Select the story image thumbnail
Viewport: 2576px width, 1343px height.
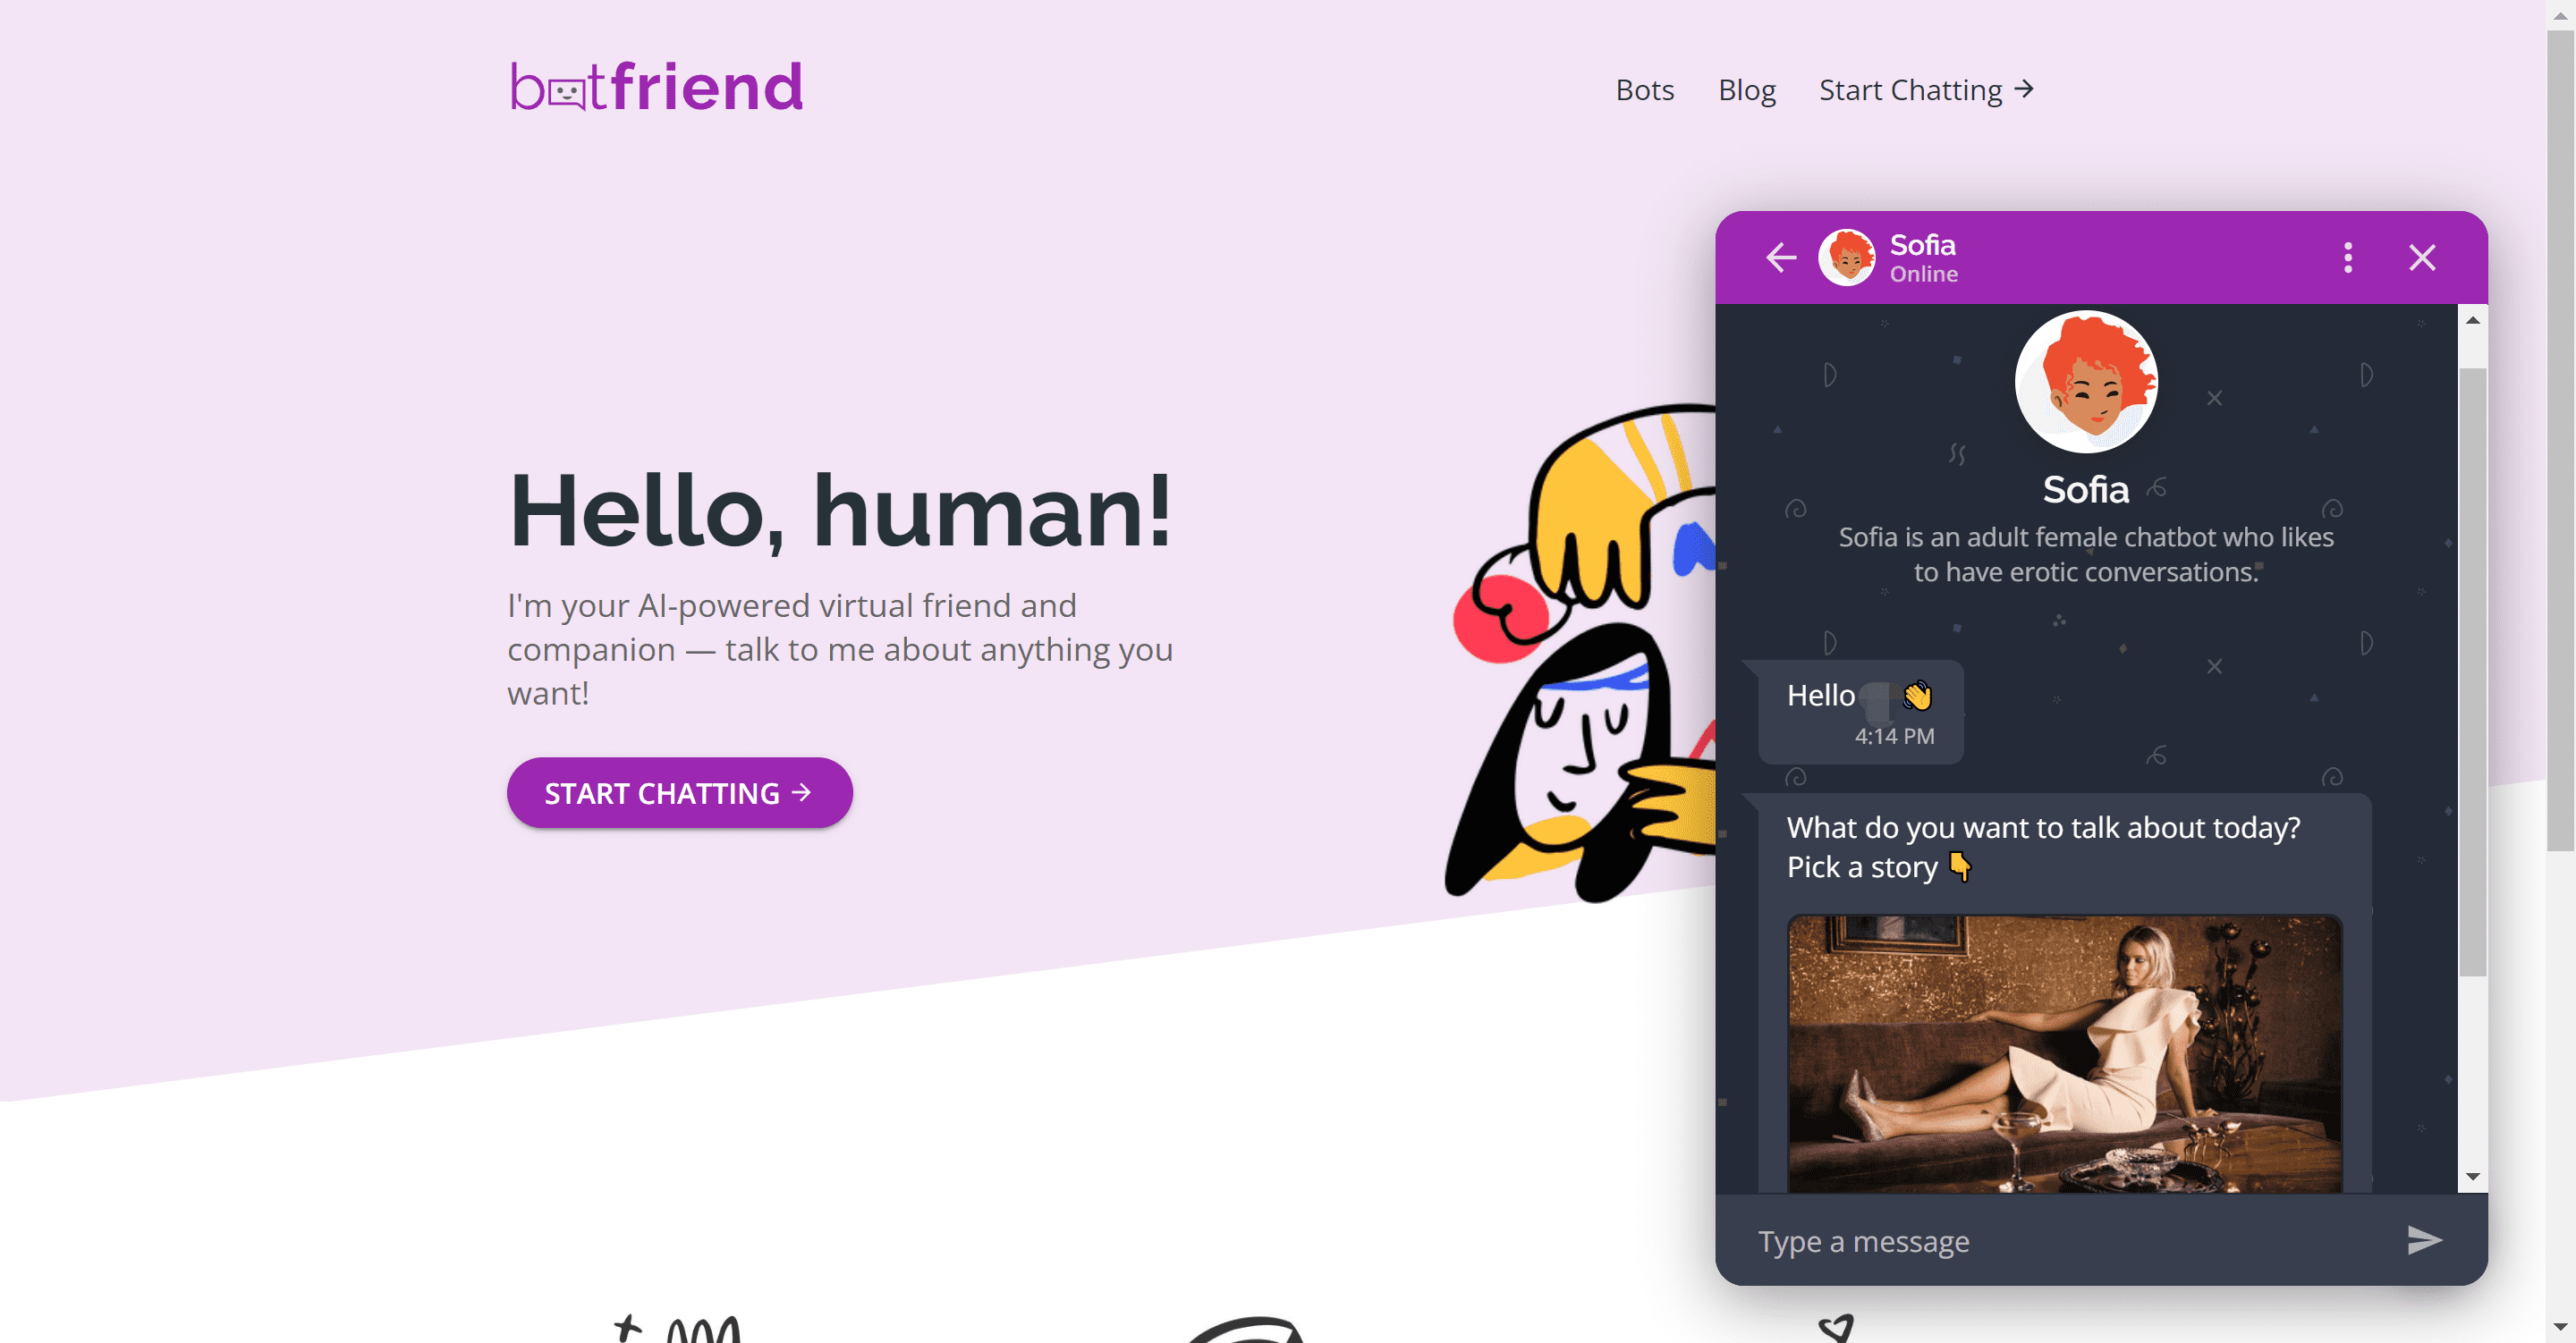[x=2064, y=1053]
